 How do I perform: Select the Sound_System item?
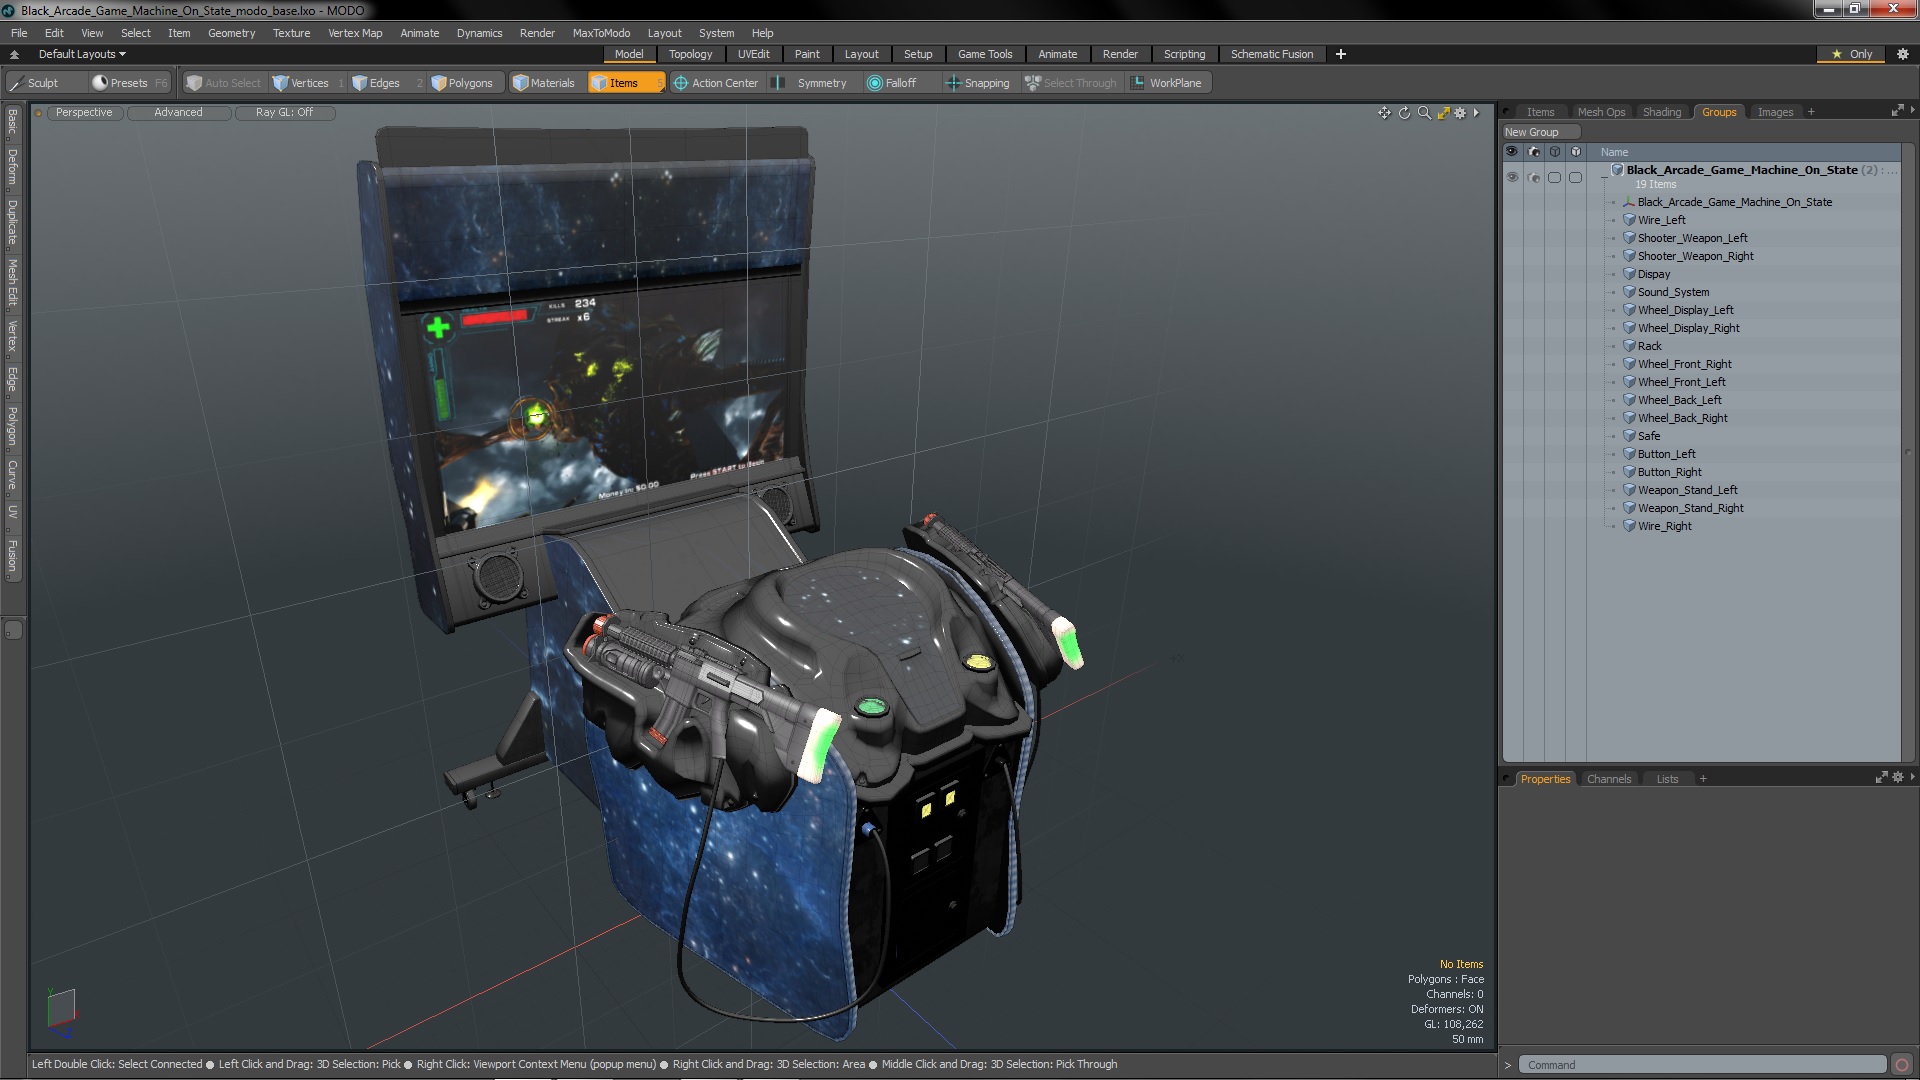pos(1673,292)
